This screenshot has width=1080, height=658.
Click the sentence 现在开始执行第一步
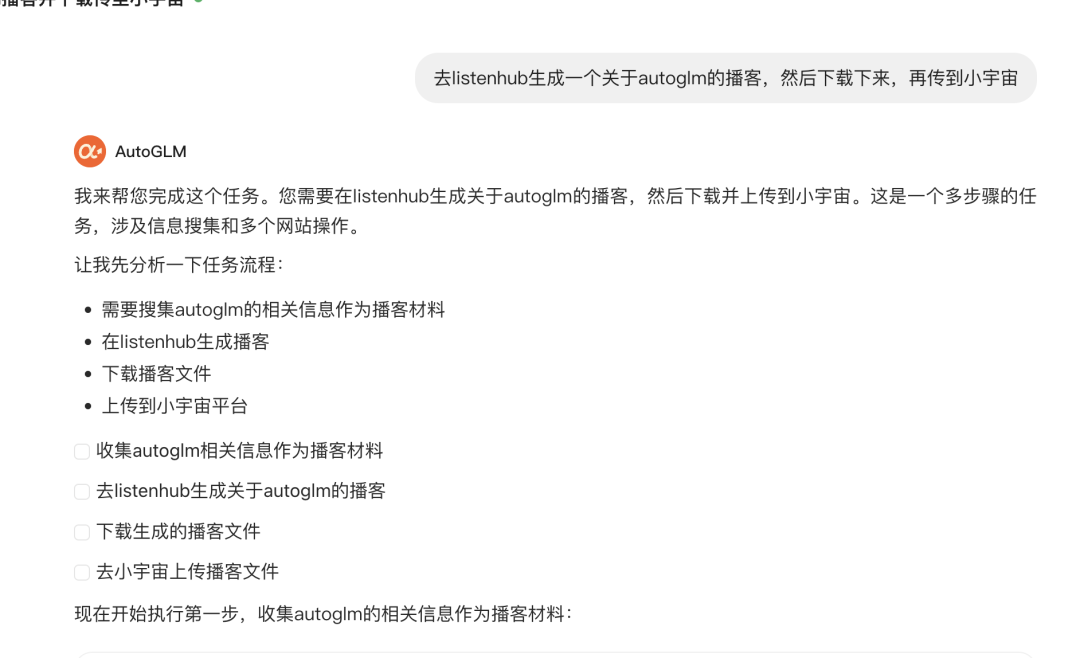click(x=323, y=613)
